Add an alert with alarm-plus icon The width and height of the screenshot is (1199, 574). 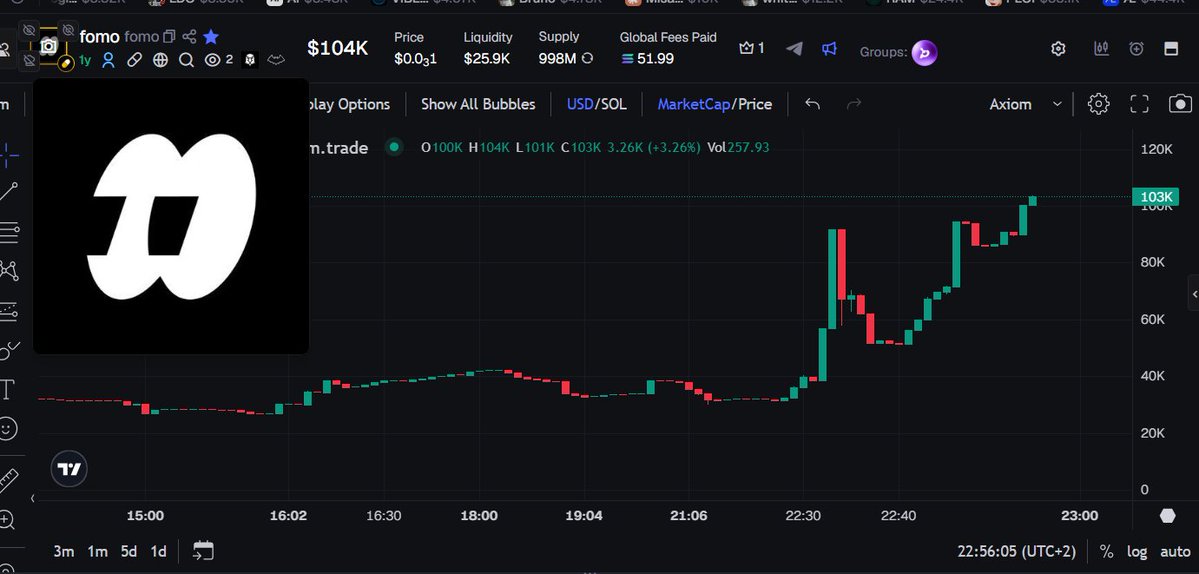point(1136,49)
